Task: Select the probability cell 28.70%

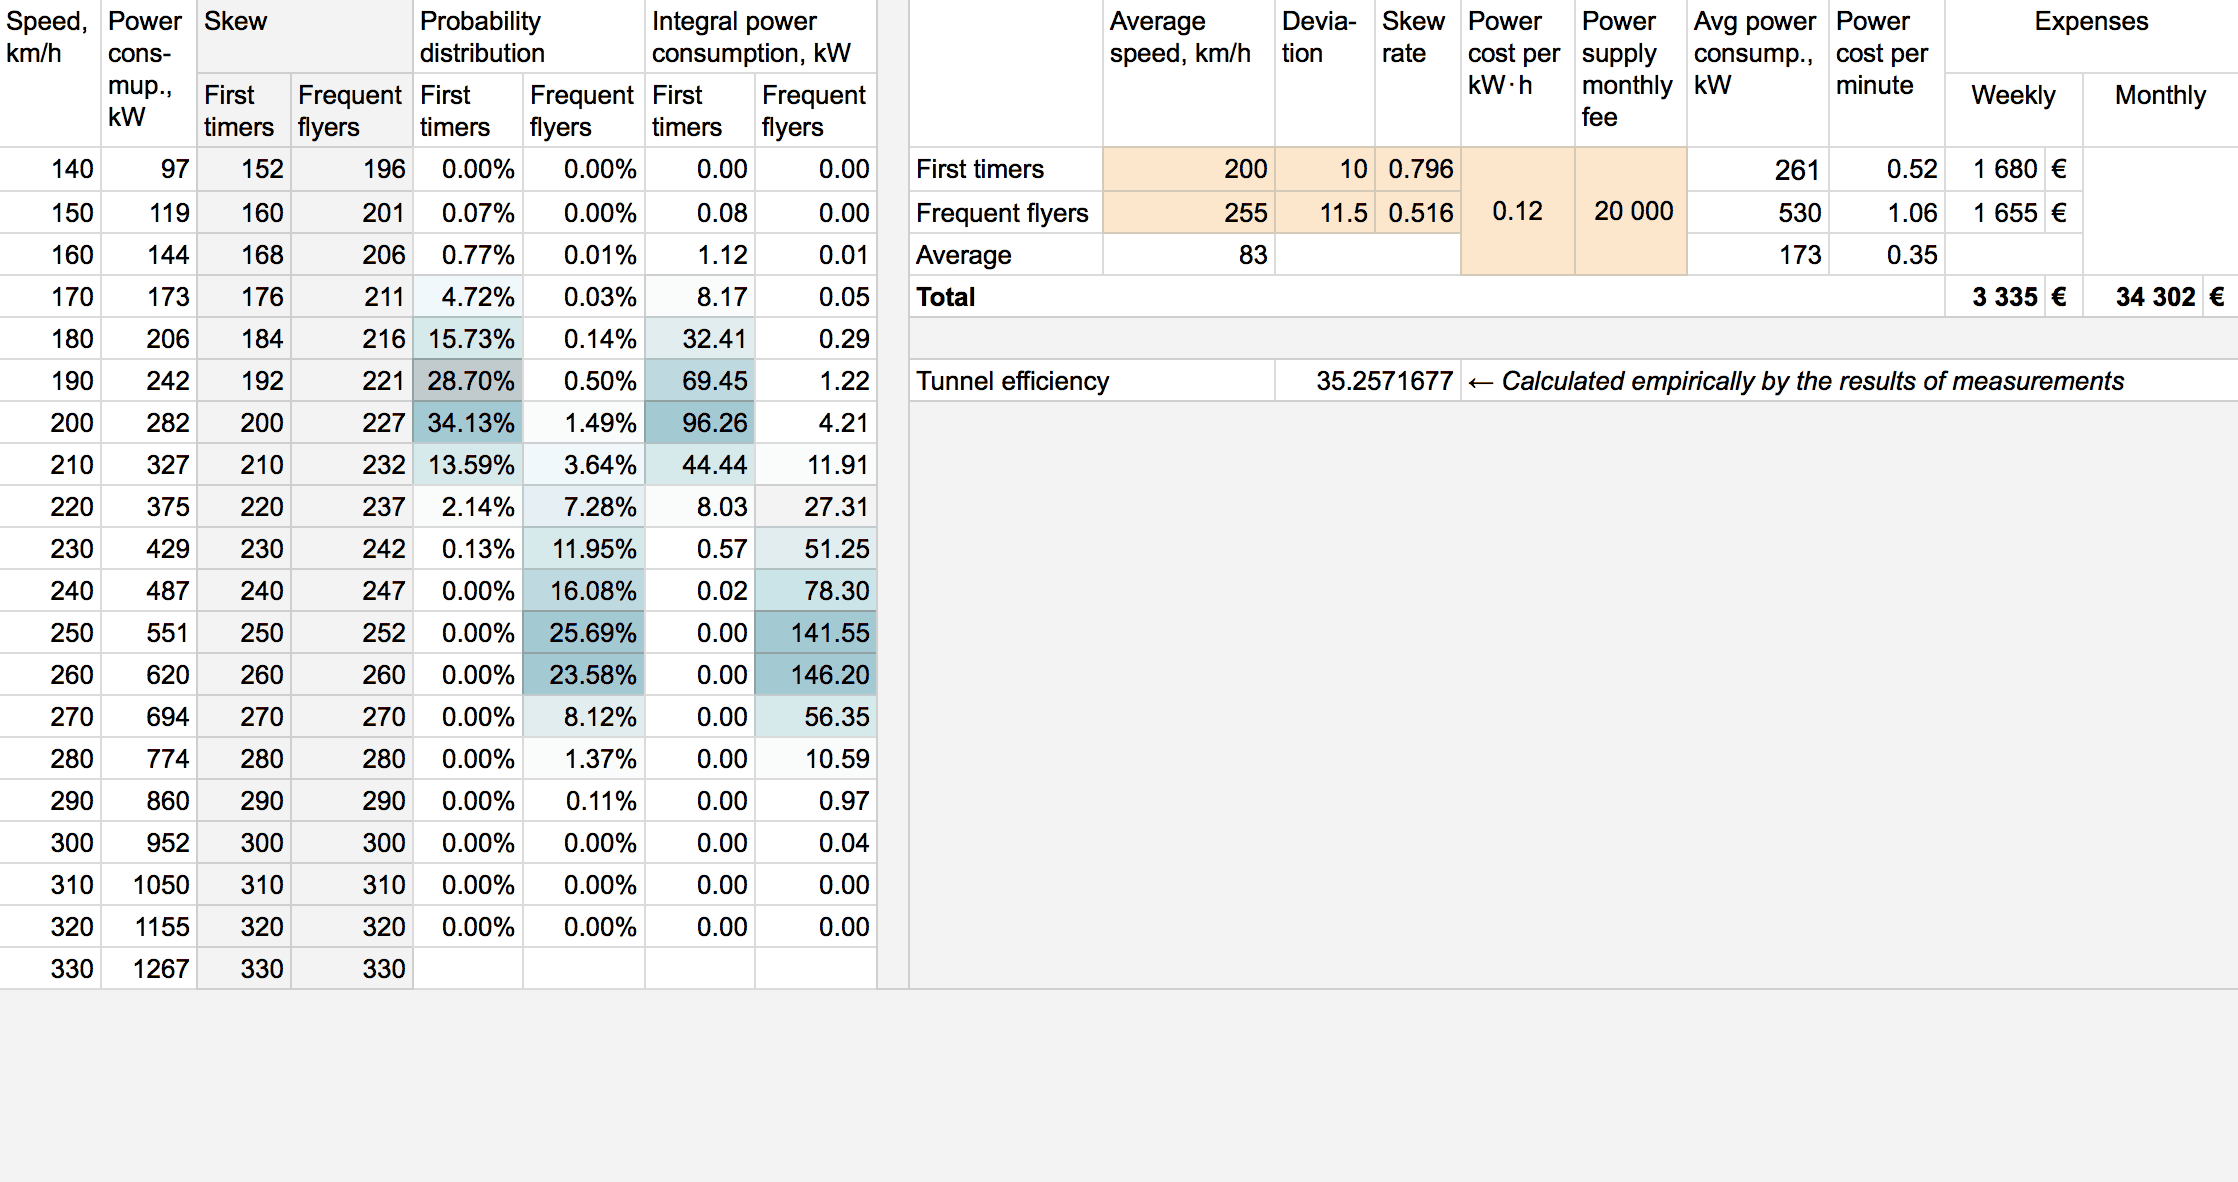Action: tap(468, 381)
